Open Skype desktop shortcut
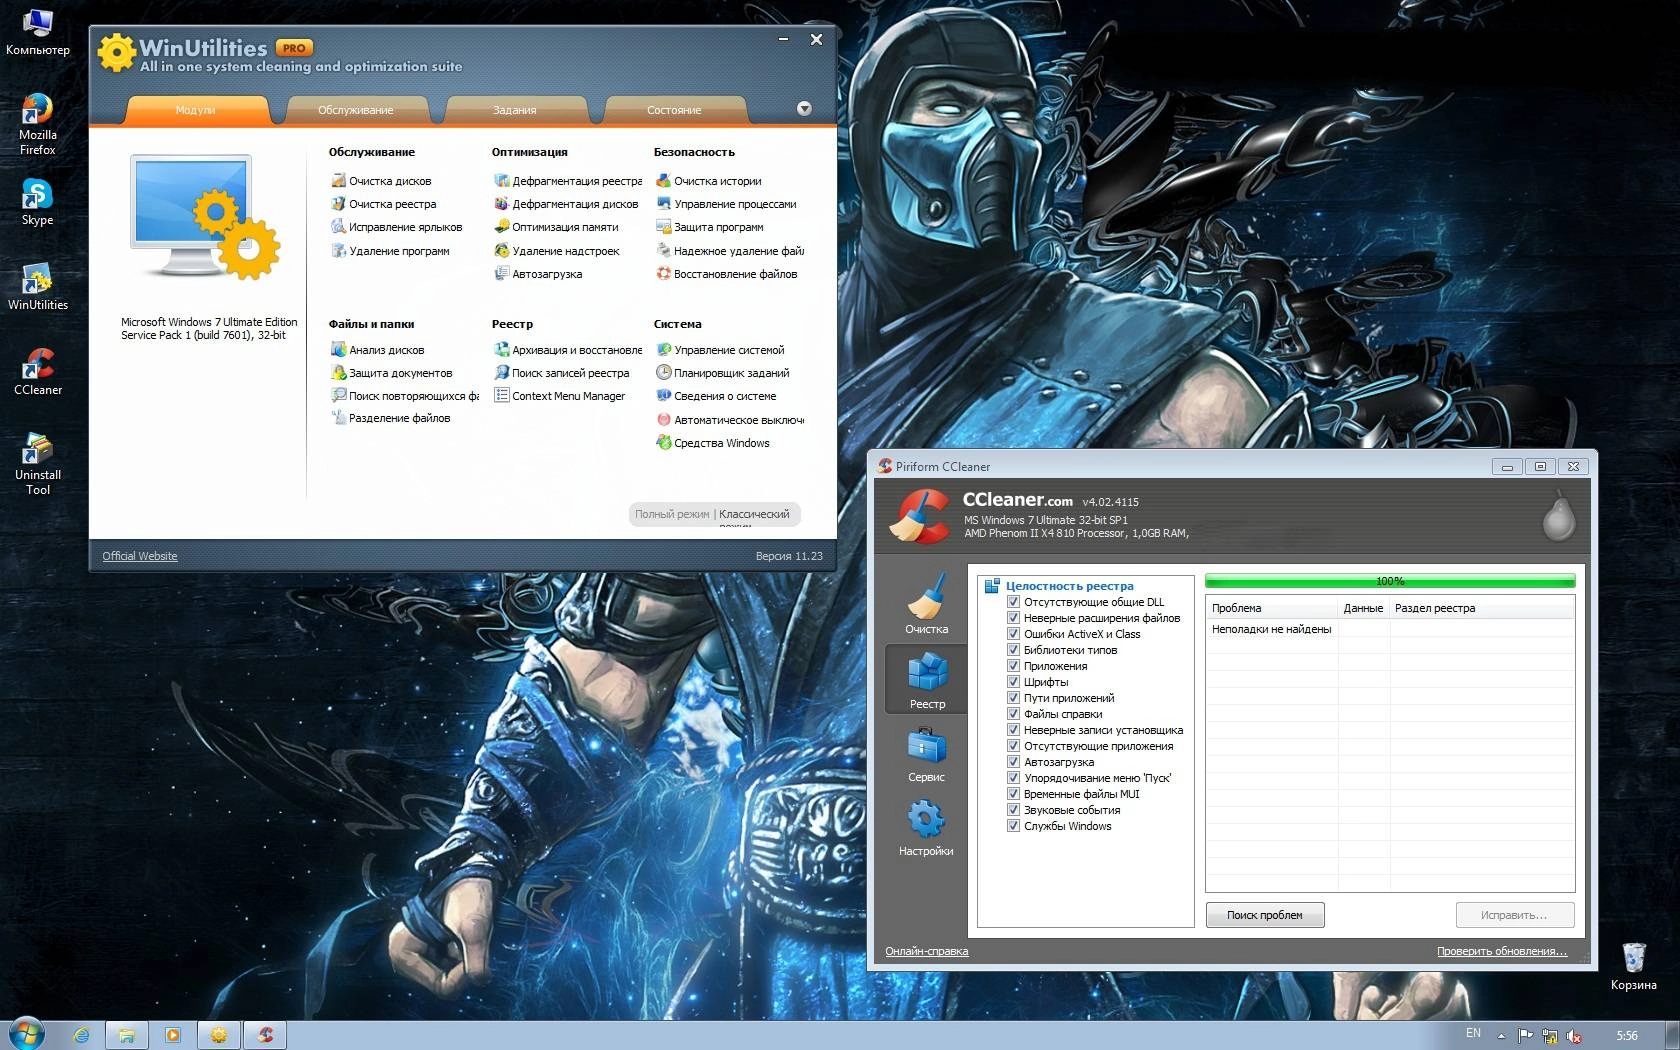The width and height of the screenshot is (1680, 1050). (x=37, y=203)
